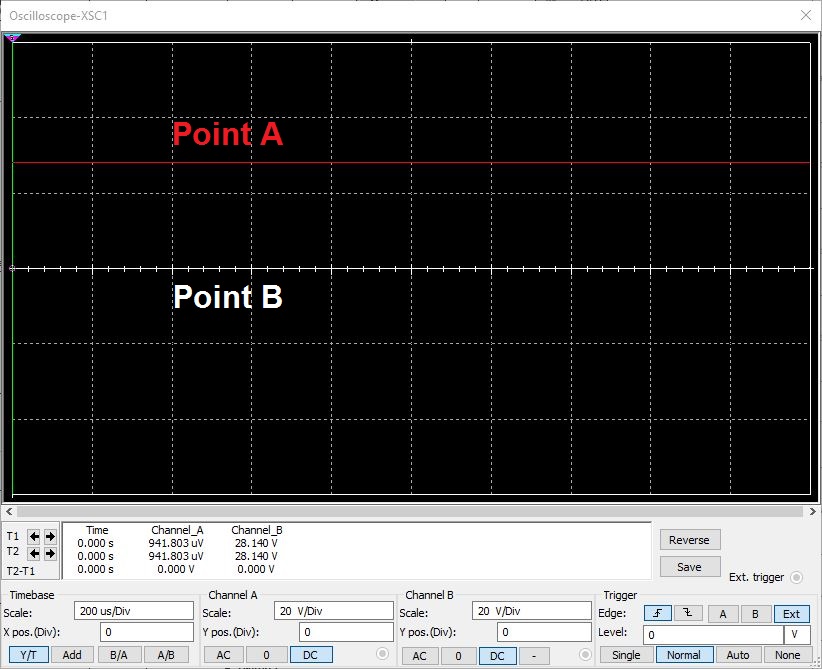Screen dimensions: 822x669
Task: Click the cursor marker atop display
Action: coord(12,38)
